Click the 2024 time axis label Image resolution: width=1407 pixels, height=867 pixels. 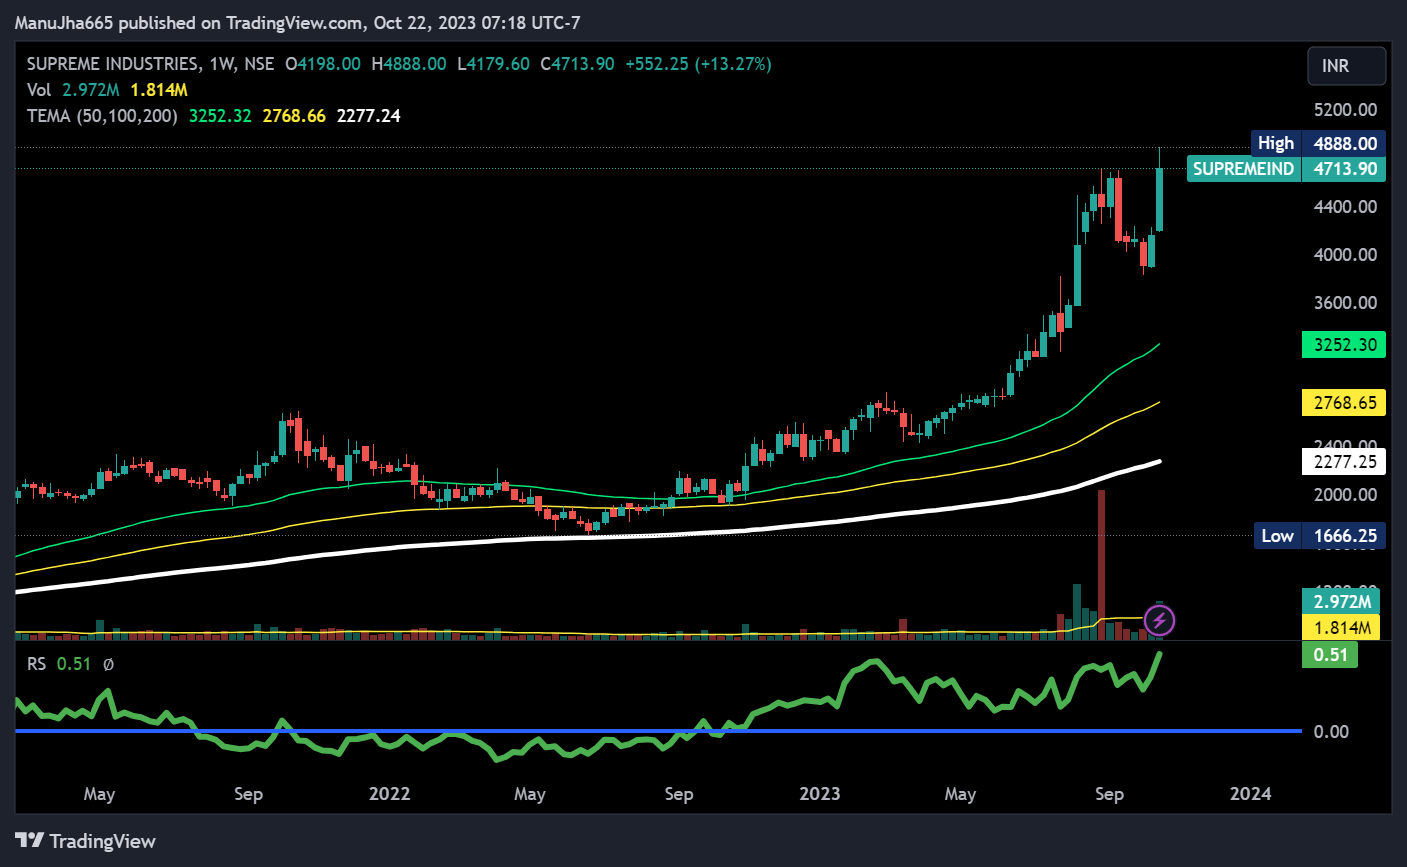[1250, 794]
